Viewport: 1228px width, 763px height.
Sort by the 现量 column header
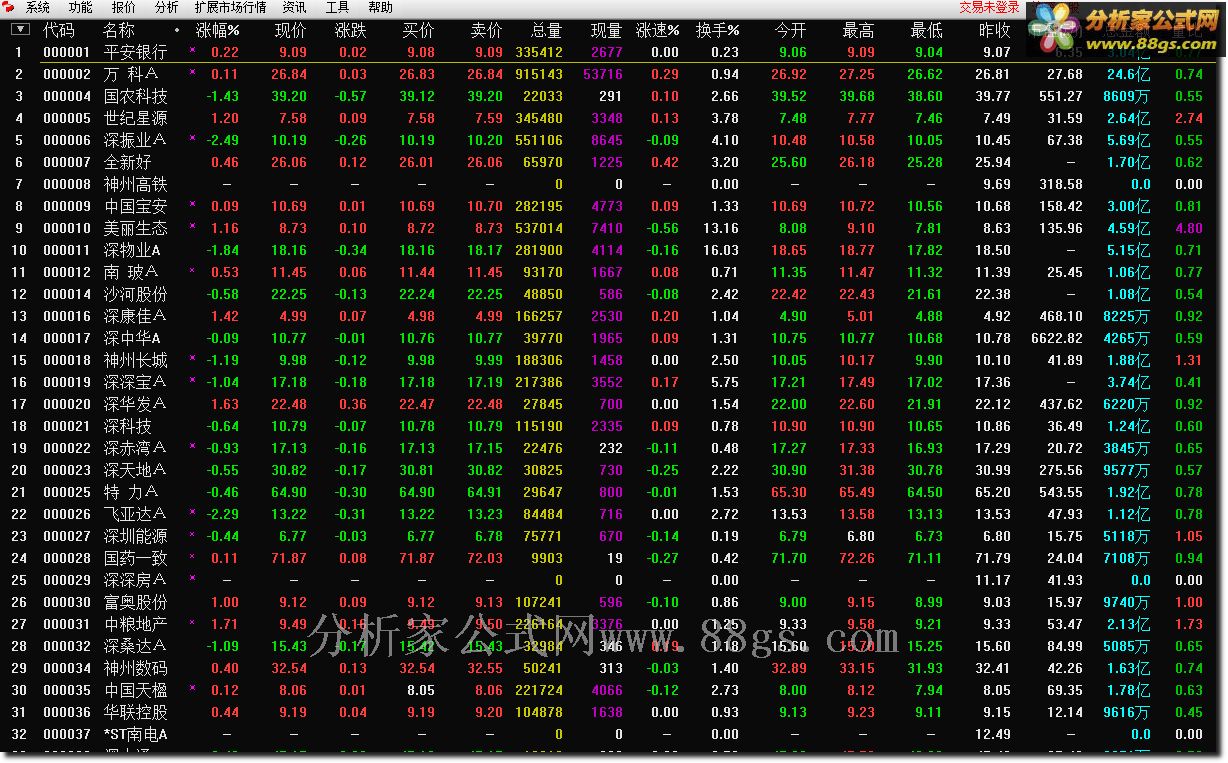coord(606,31)
